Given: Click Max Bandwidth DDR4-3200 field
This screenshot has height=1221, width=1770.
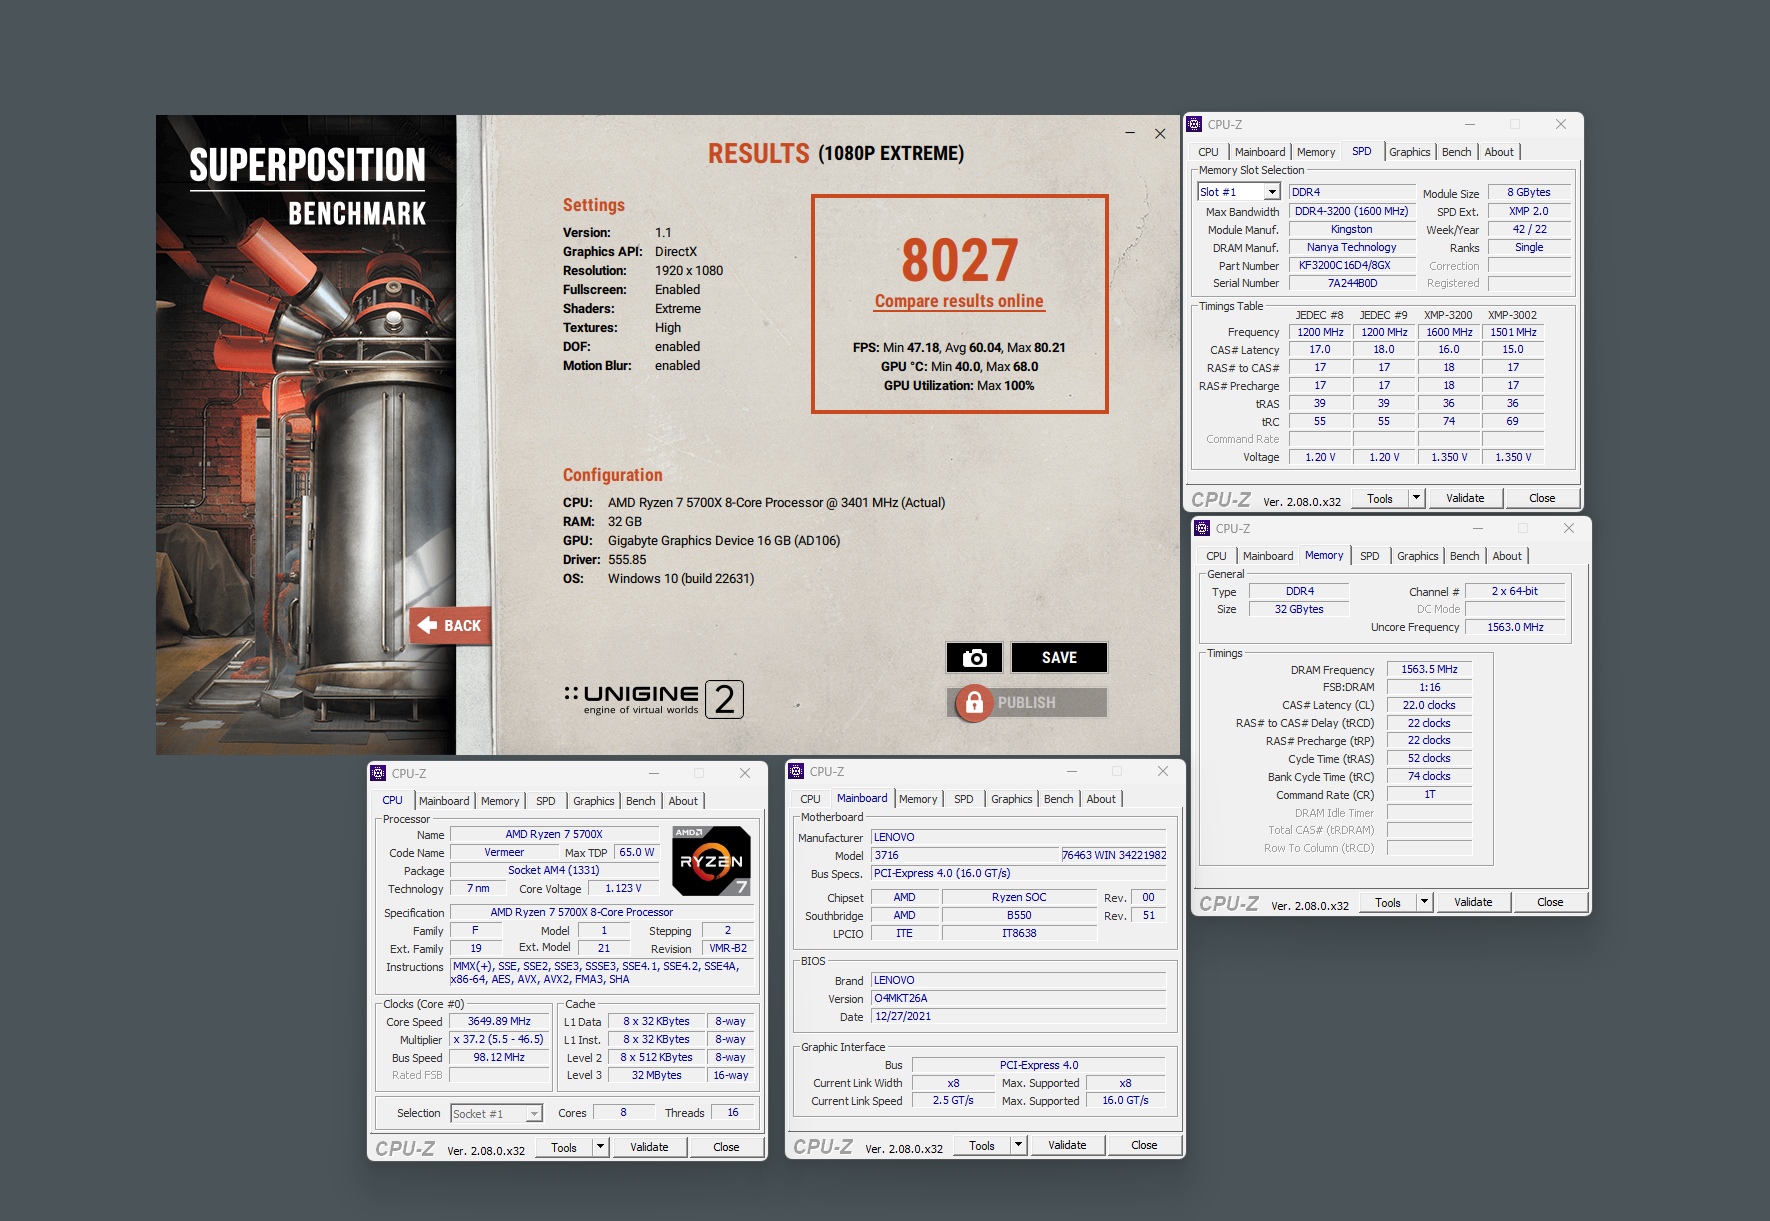Looking at the screenshot, I should tap(1353, 211).
